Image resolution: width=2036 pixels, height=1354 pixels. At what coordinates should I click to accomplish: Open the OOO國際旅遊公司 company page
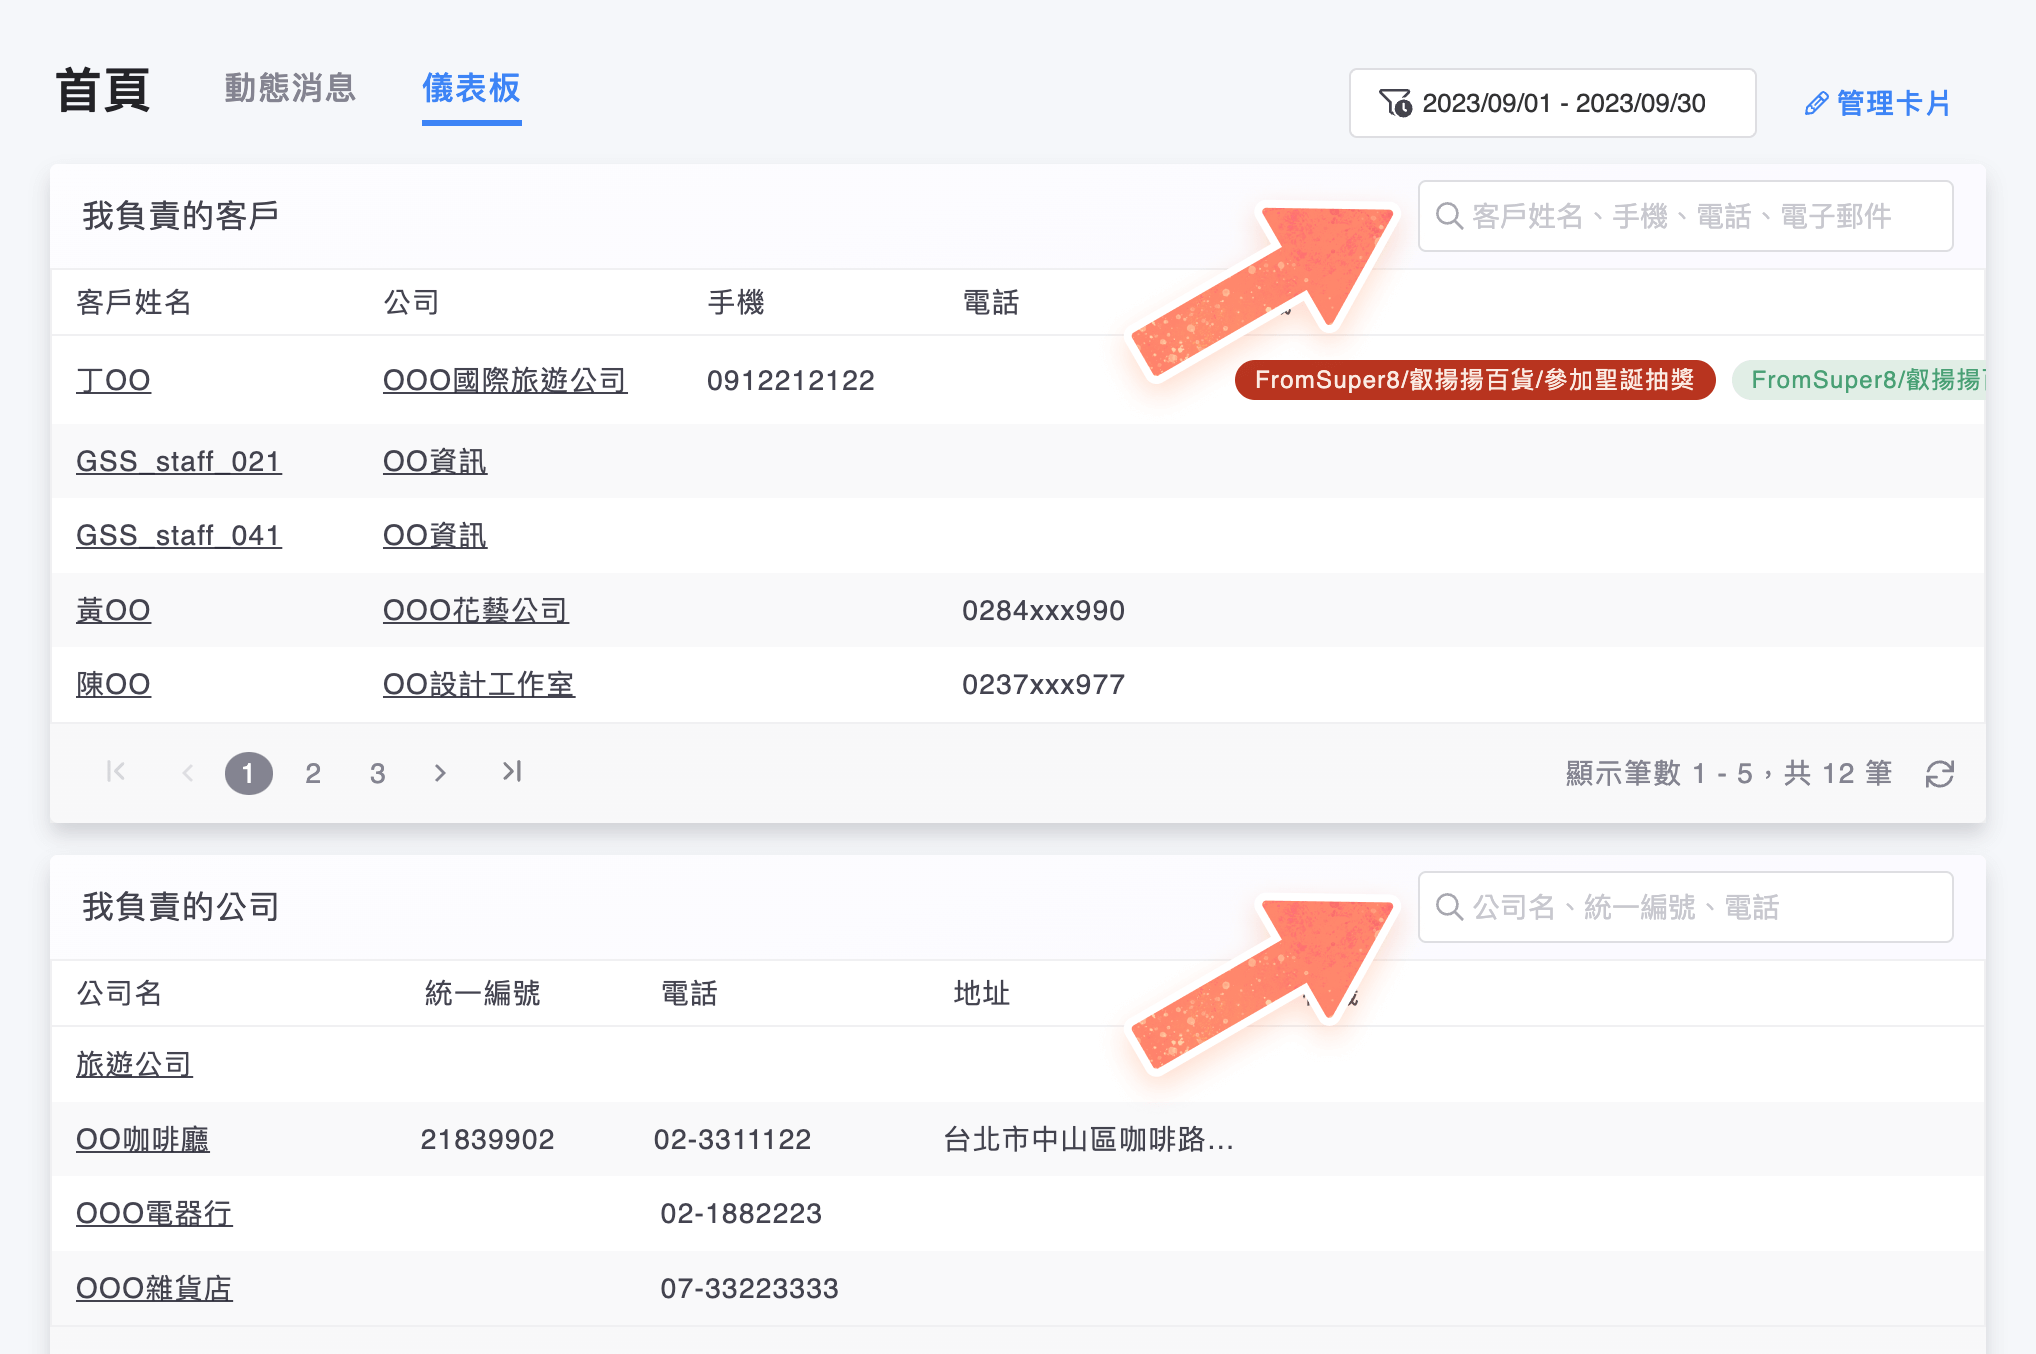tap(505, 381)
